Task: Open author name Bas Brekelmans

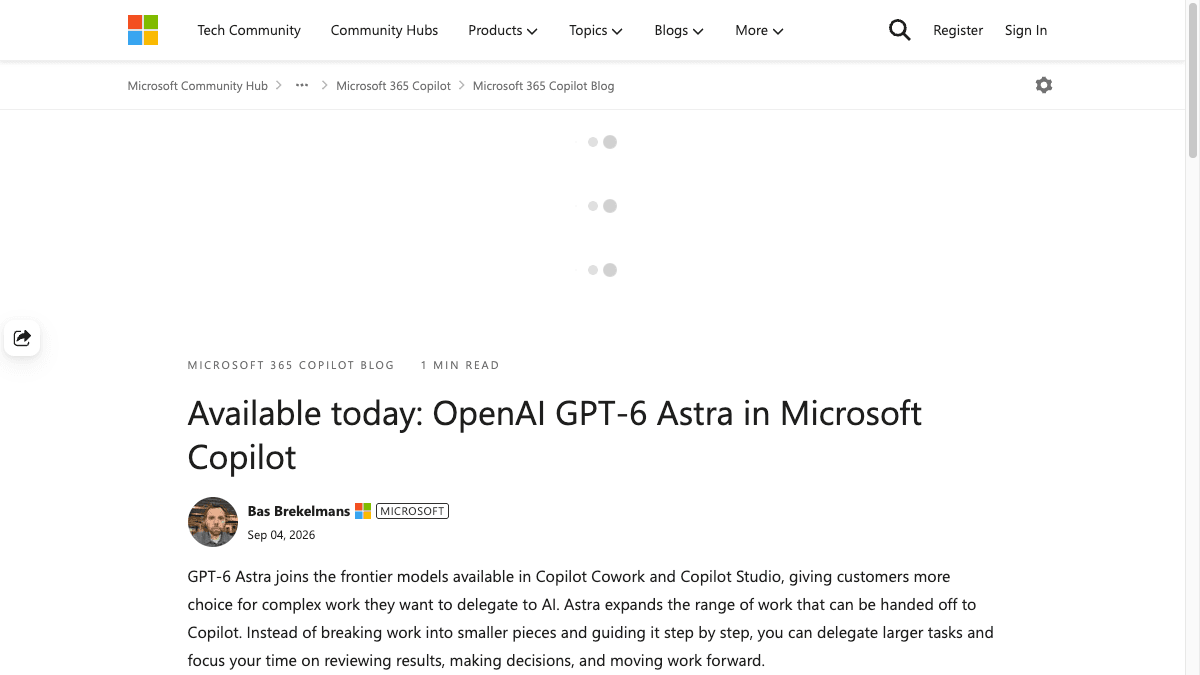Action: coord(299,511)
